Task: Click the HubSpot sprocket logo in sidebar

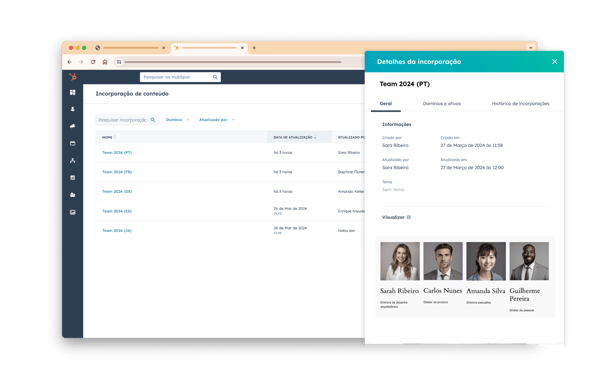Action: [73, 77]
